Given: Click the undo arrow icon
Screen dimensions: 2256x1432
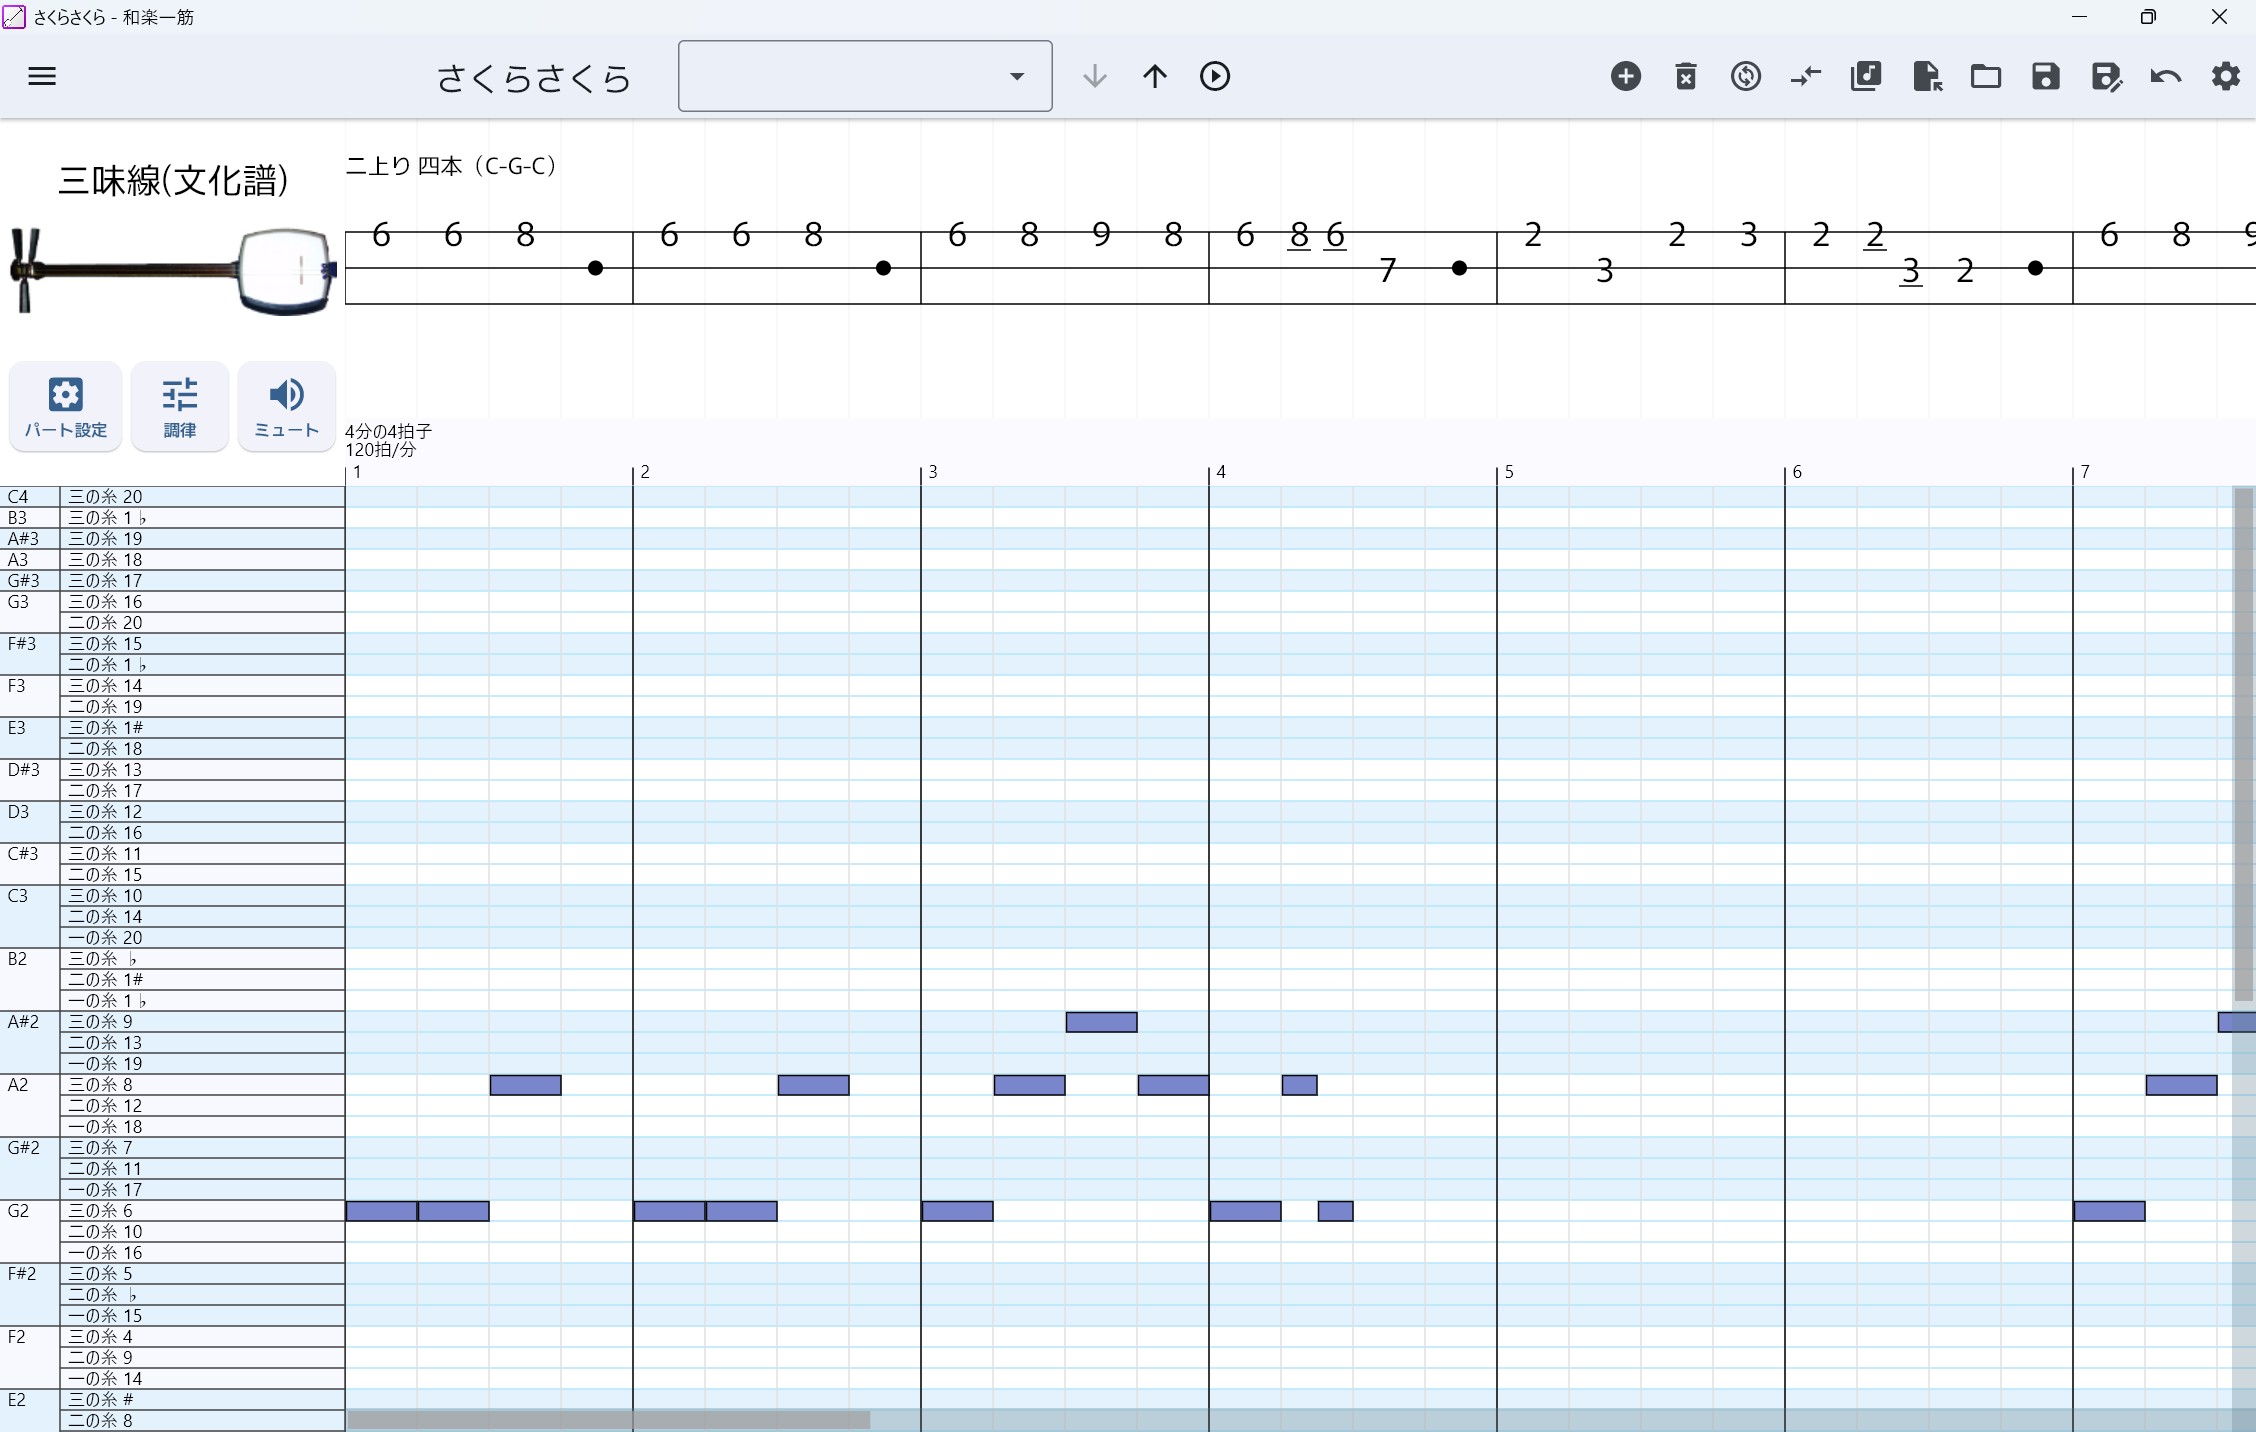Looking at the screenshot, I should [2166, 76].
